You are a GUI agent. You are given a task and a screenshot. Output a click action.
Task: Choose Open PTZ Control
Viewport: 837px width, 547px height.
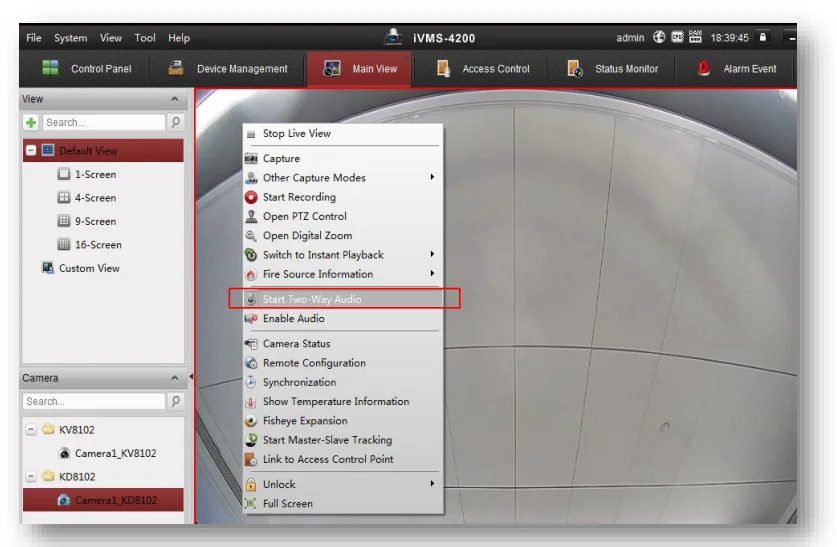343,216
